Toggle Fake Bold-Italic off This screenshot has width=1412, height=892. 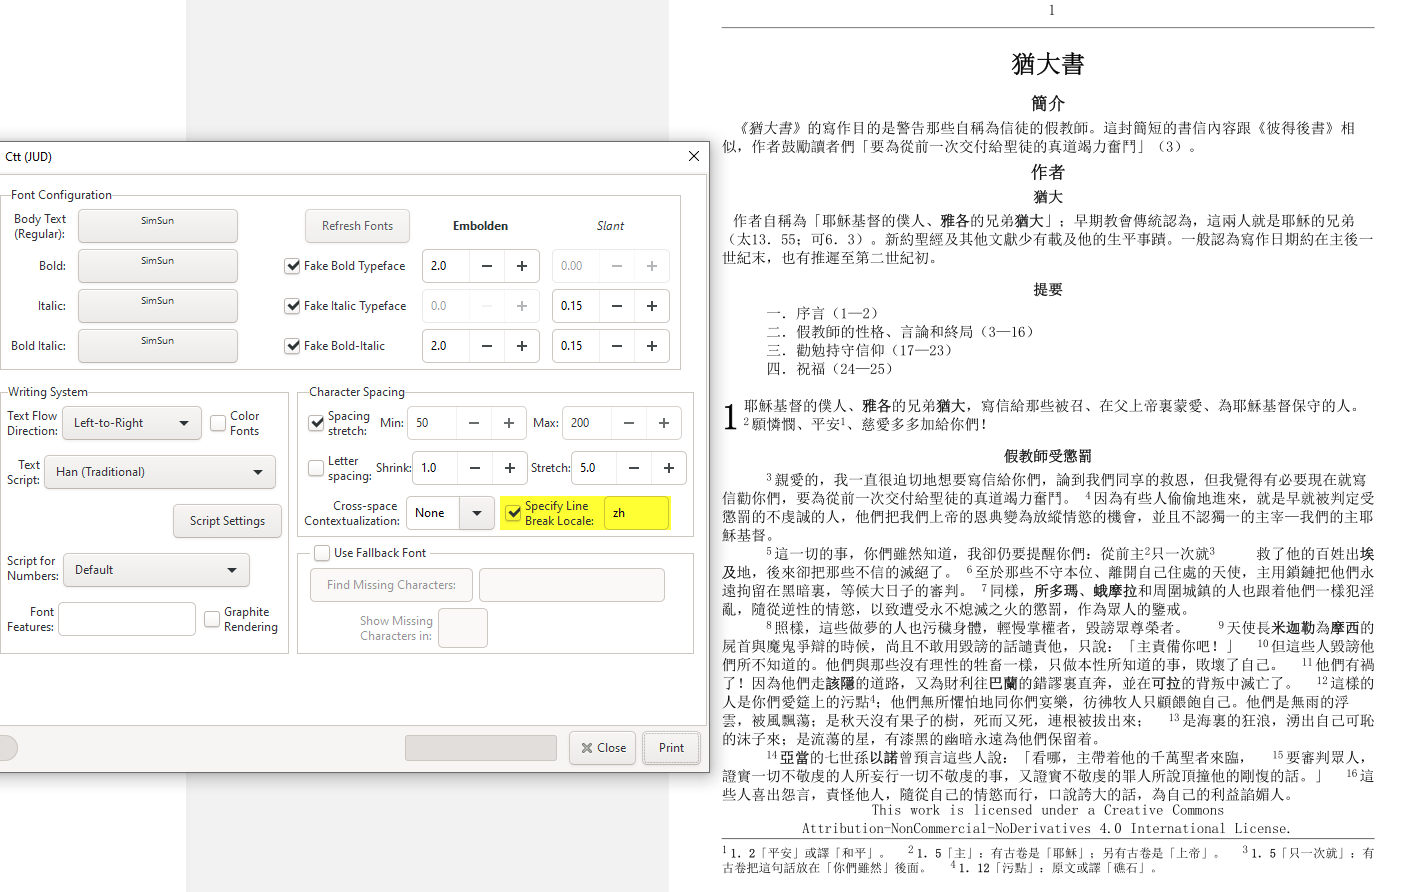(292, 346)
